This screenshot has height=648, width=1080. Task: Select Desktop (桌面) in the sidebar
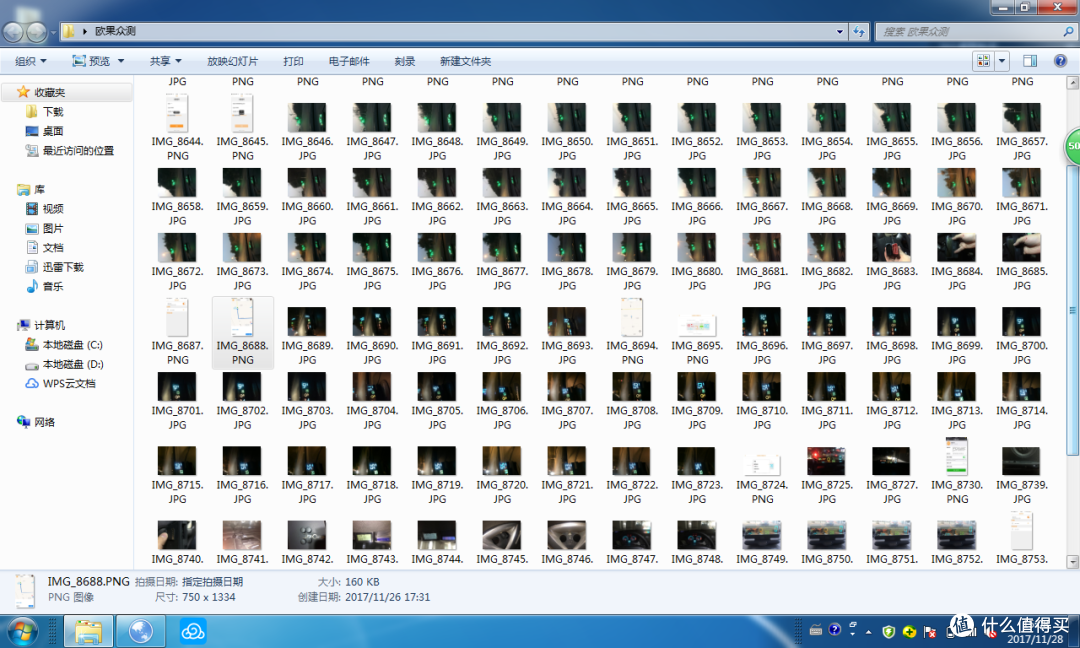point(44,131)
